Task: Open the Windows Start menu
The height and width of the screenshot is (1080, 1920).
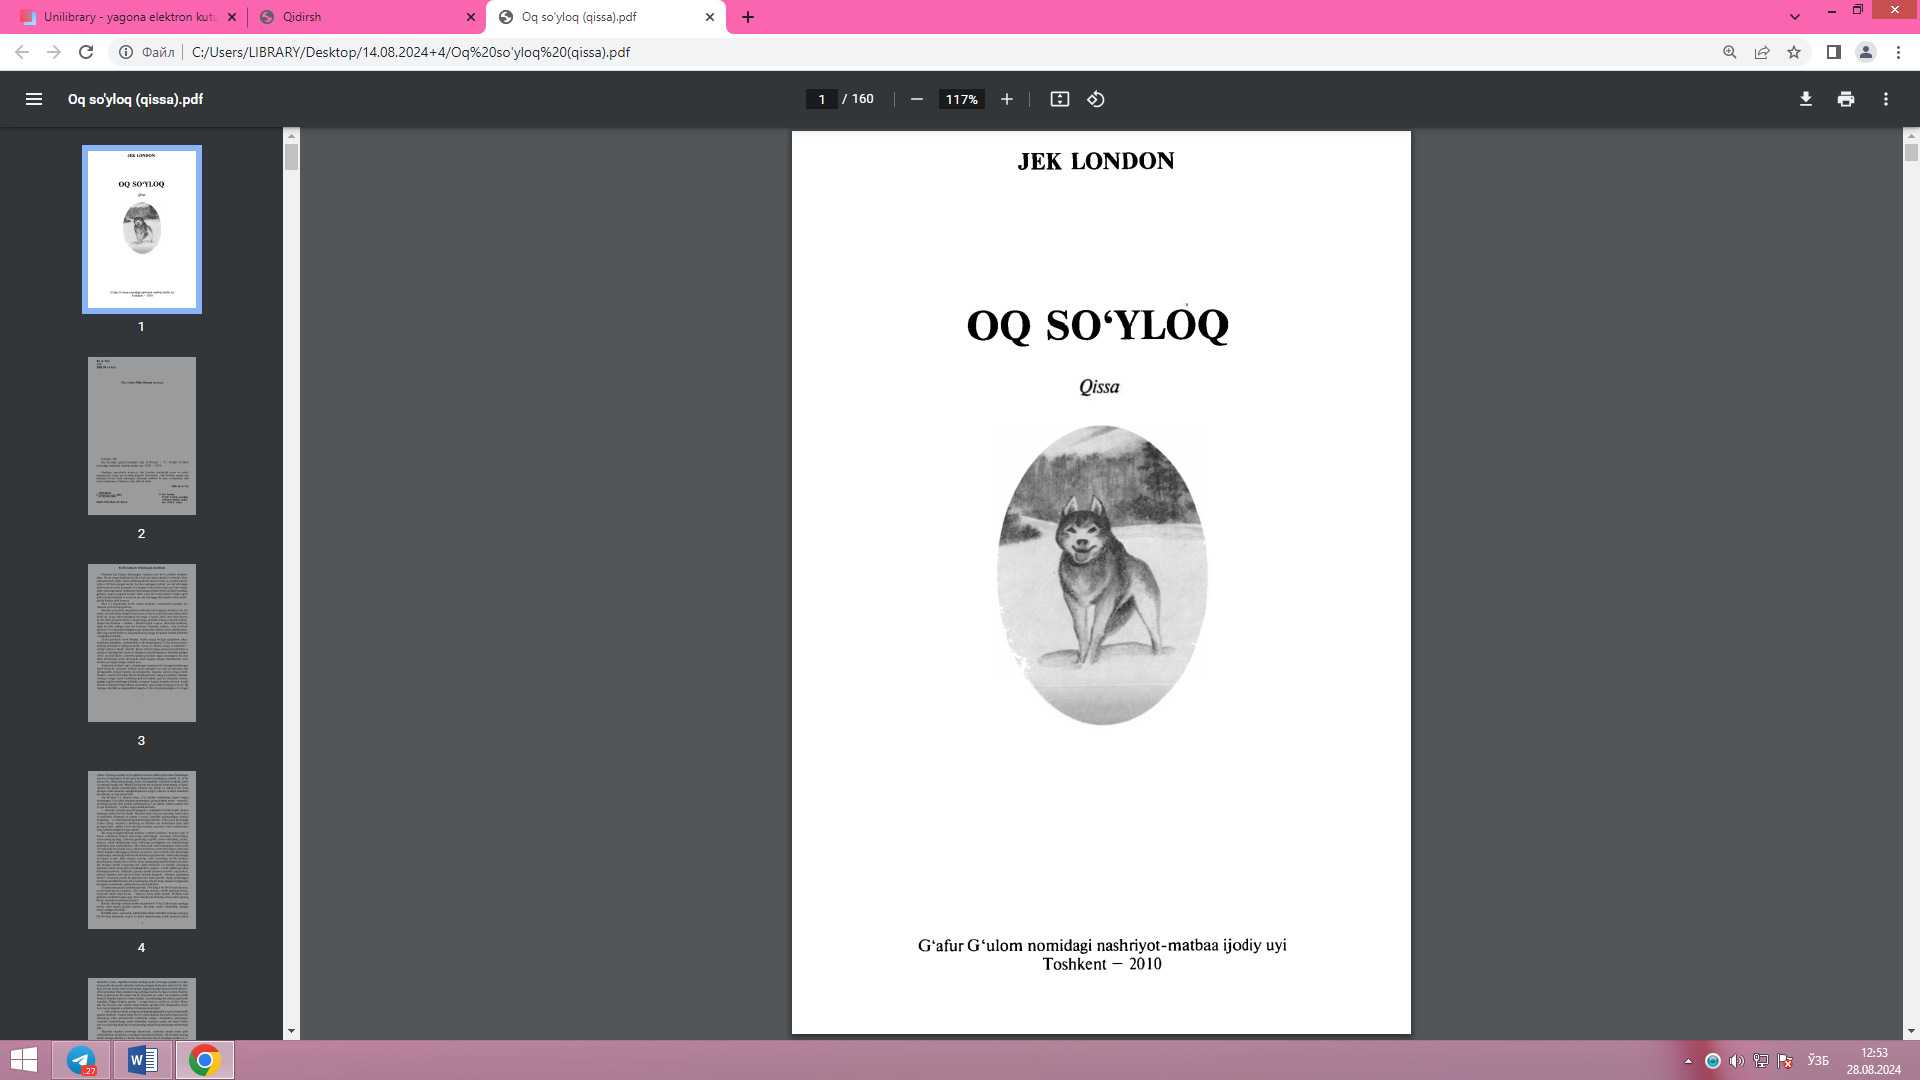Action: click(24, 1060)
